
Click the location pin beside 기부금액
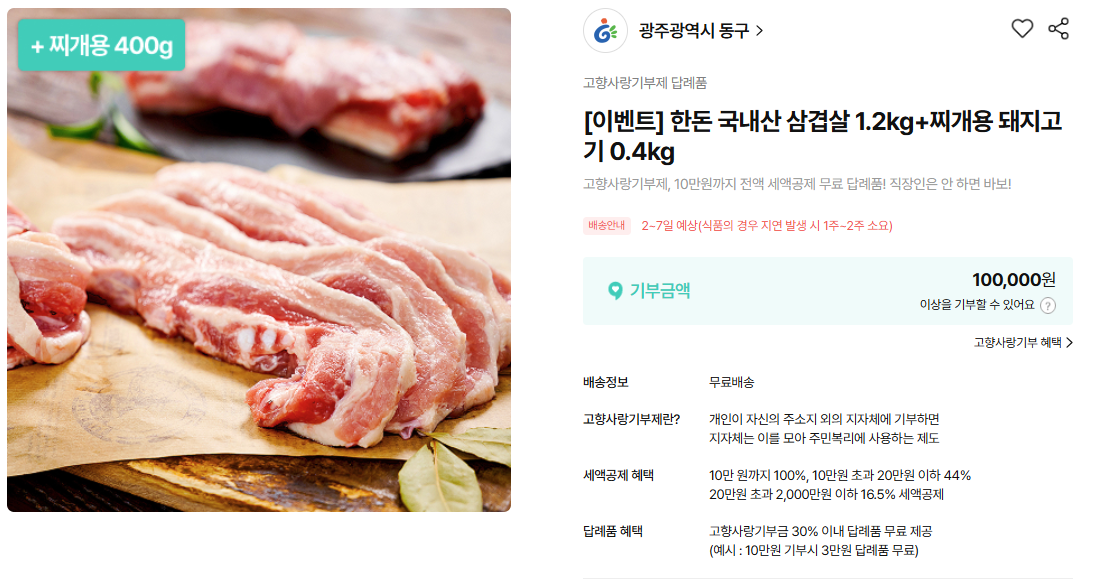pyautogui.click(x=615, y=291)
